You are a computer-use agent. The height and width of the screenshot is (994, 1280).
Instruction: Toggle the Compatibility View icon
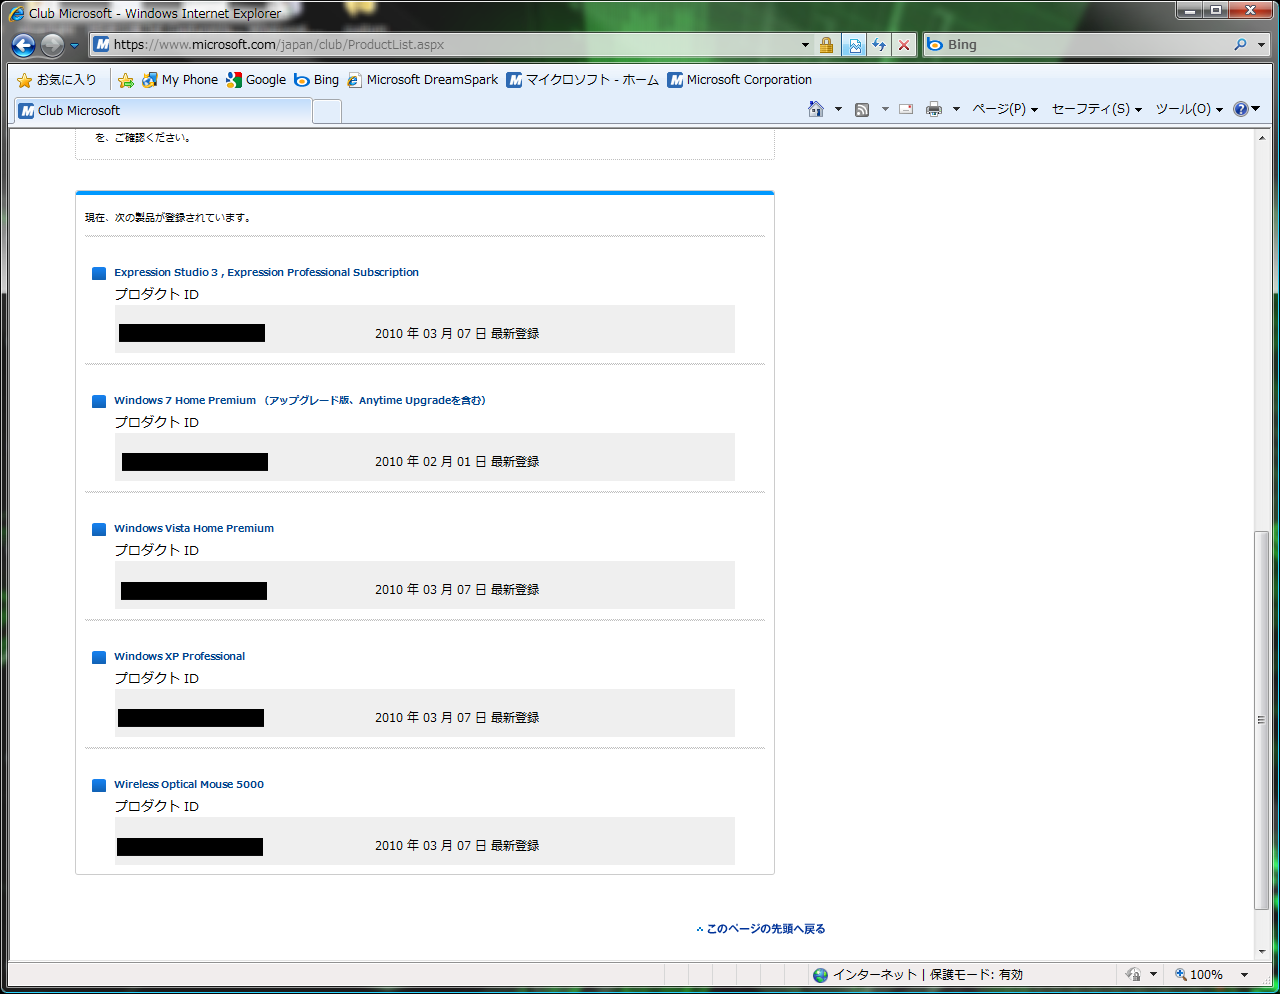click(x=853, y=45)
